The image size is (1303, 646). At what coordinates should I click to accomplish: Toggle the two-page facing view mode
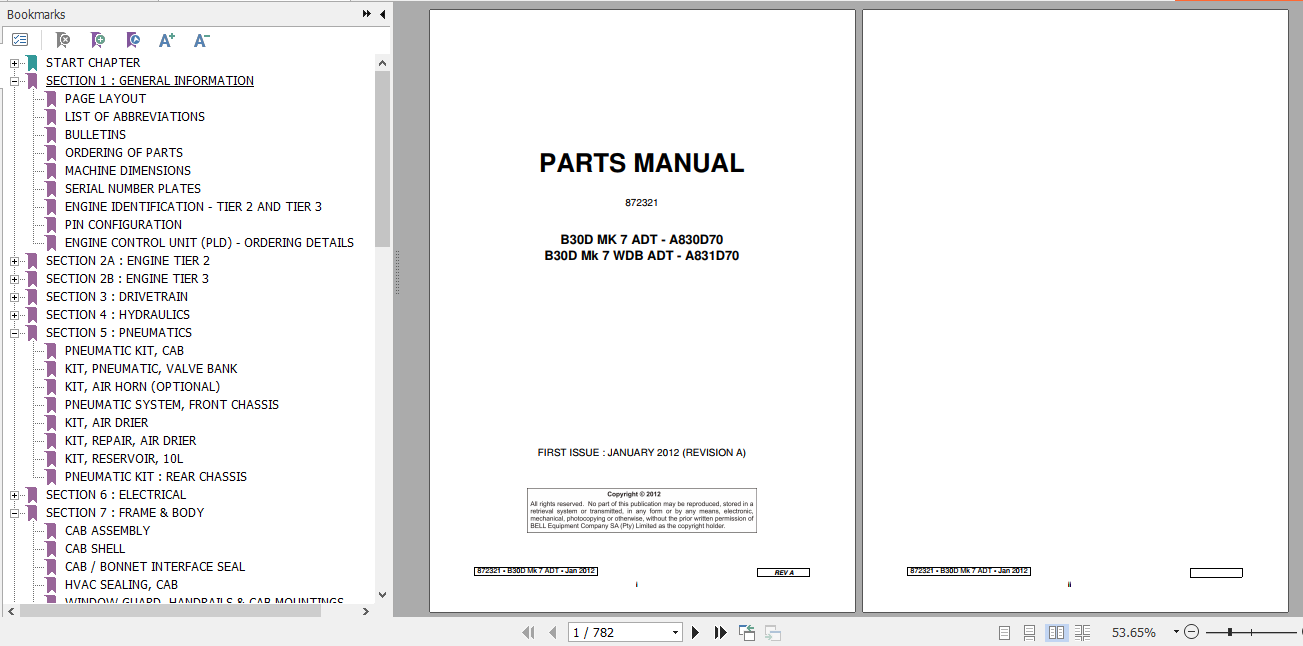point(1057,632)
